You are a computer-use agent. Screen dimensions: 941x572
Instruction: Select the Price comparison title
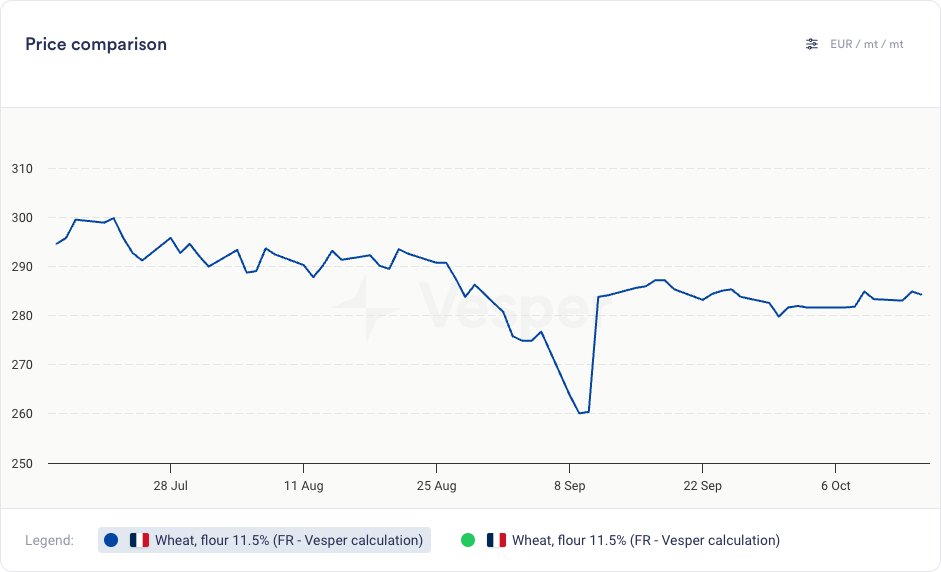[96, 44]
